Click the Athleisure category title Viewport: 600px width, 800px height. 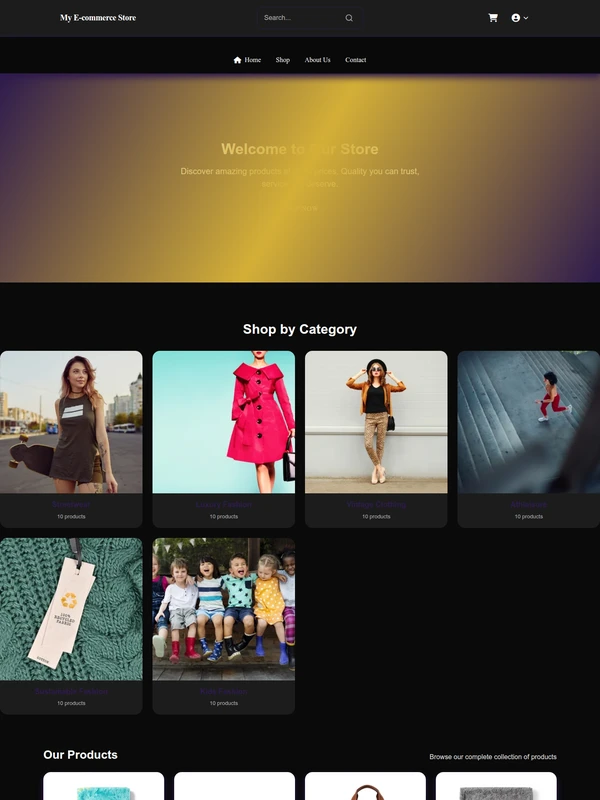pyautogui.click(x=529, y=505)
